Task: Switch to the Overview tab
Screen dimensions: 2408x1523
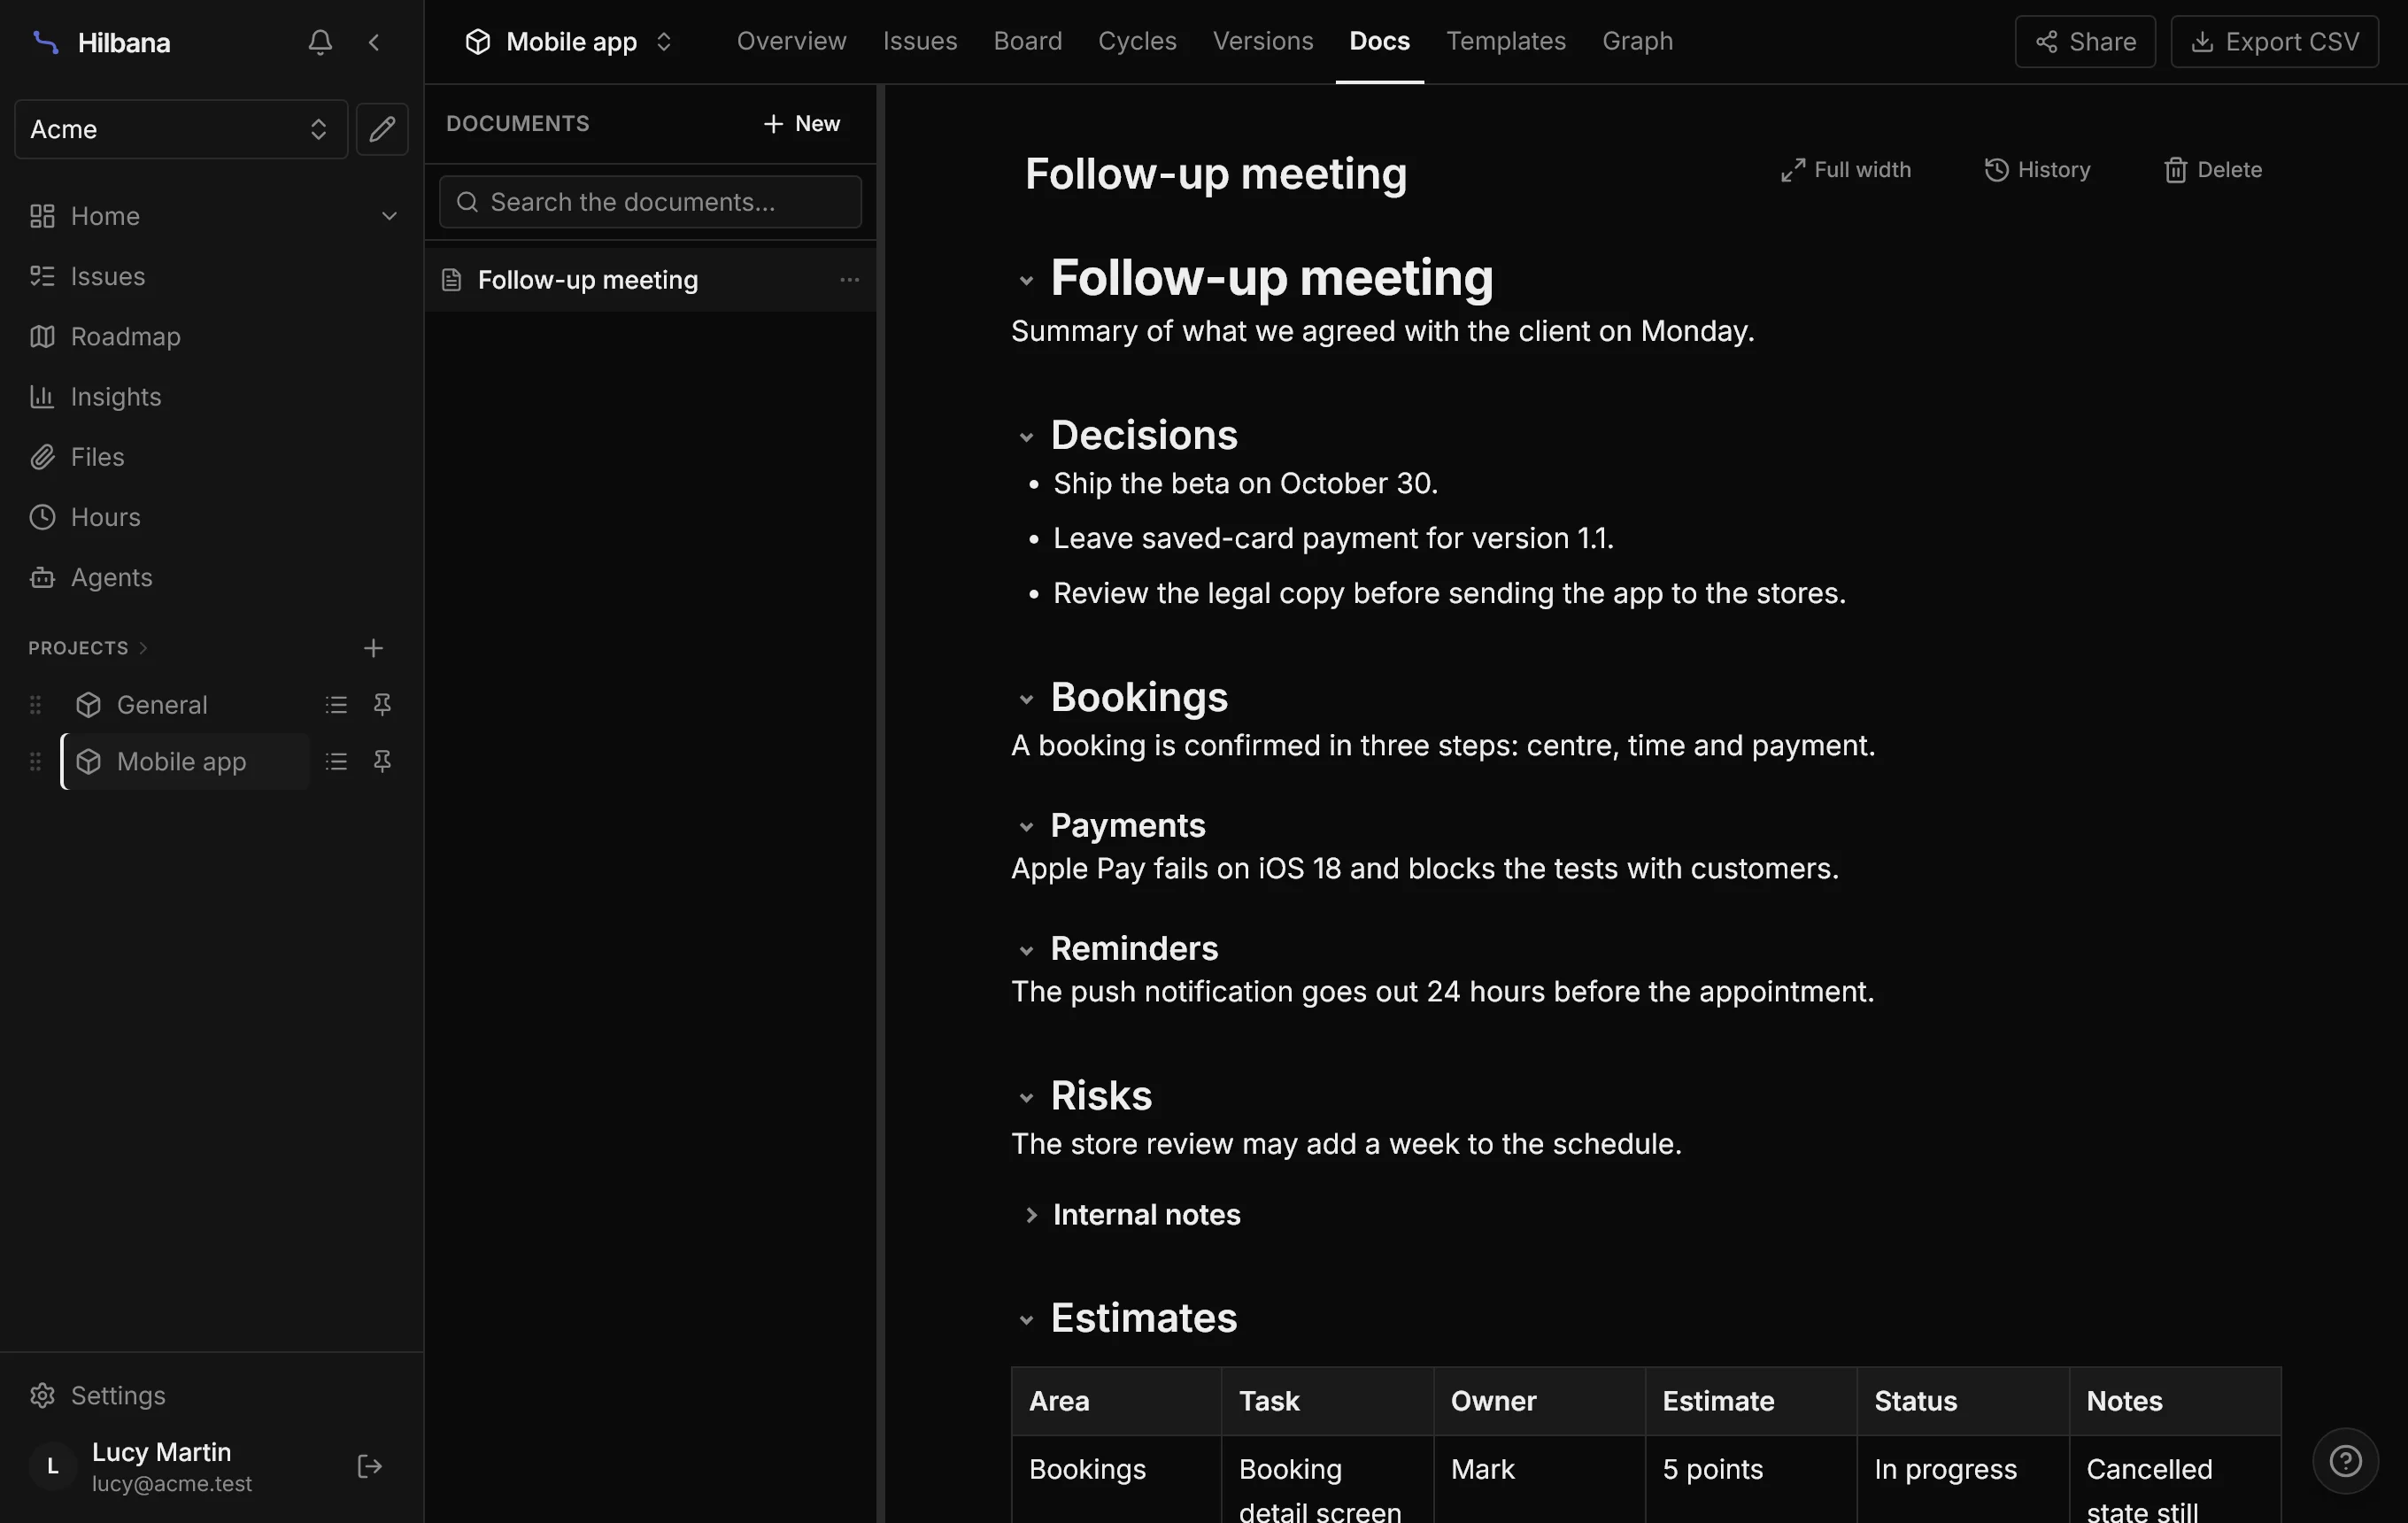Action: tap(791, 42)
